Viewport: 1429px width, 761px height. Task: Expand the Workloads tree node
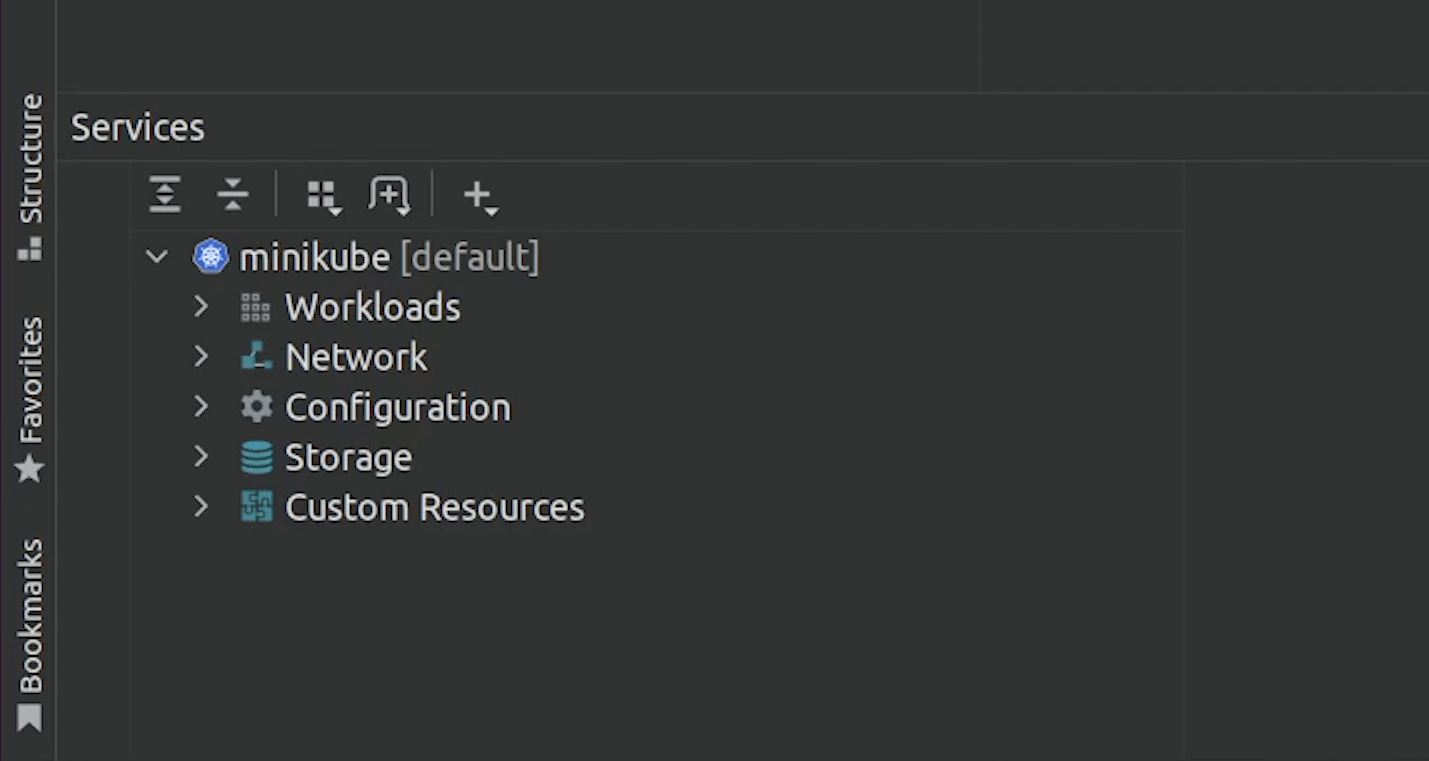(x=201, y=307)
